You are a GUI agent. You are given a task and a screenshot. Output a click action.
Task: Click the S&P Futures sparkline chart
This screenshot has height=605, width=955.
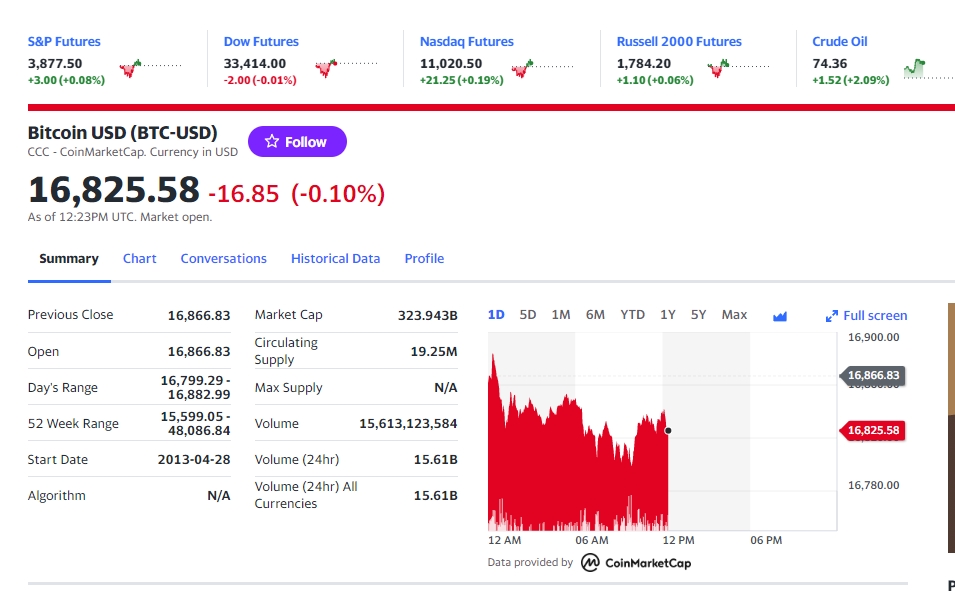pos(150,68)
